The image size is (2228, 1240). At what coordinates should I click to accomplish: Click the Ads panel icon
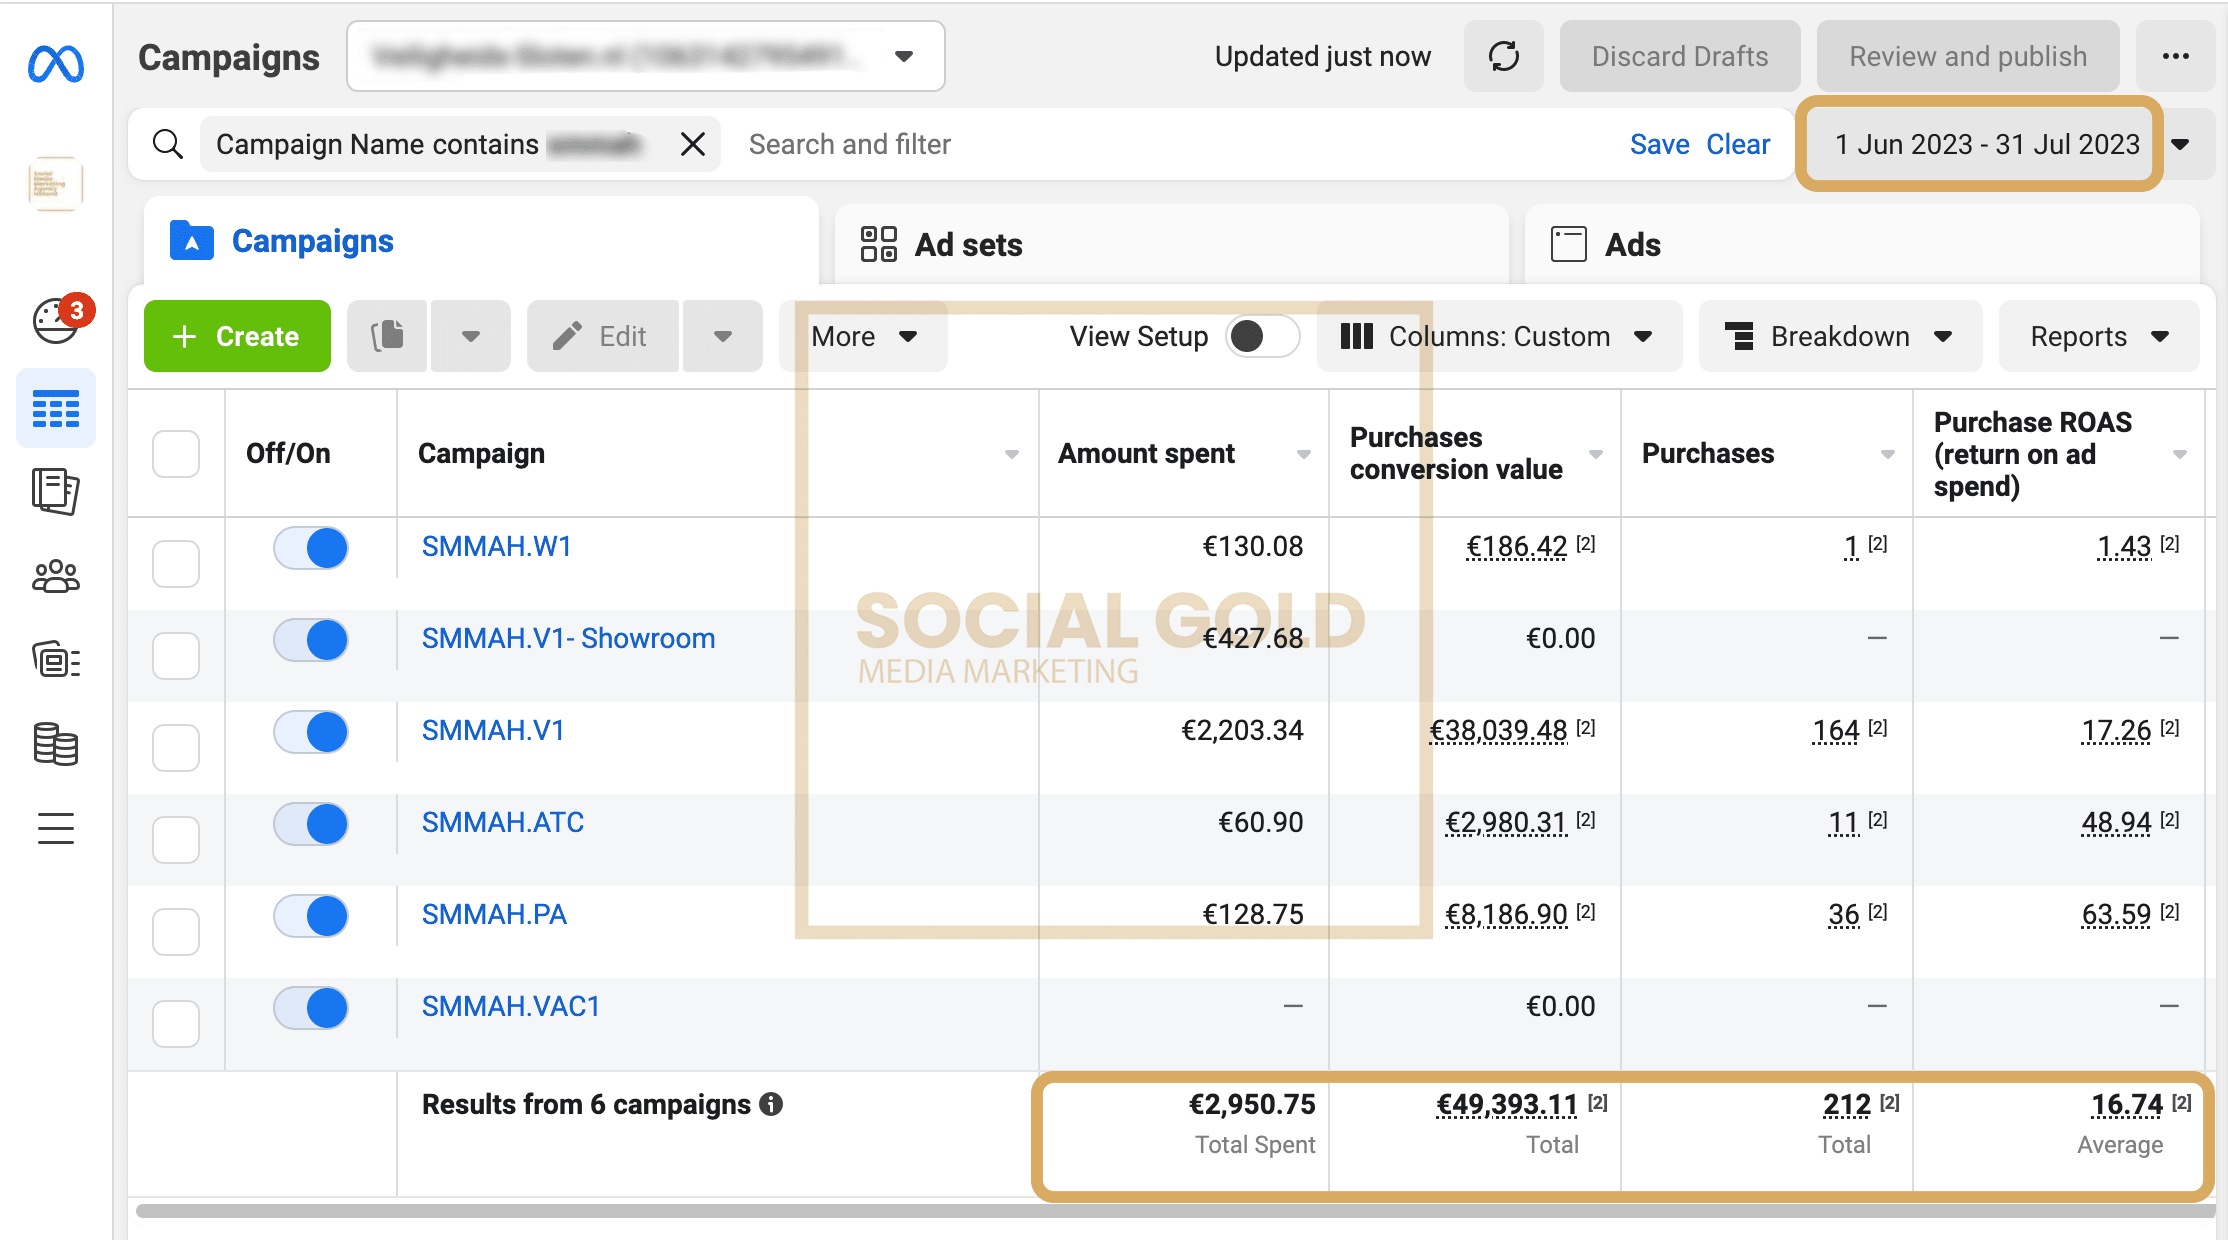click(x=1569, y=244)
